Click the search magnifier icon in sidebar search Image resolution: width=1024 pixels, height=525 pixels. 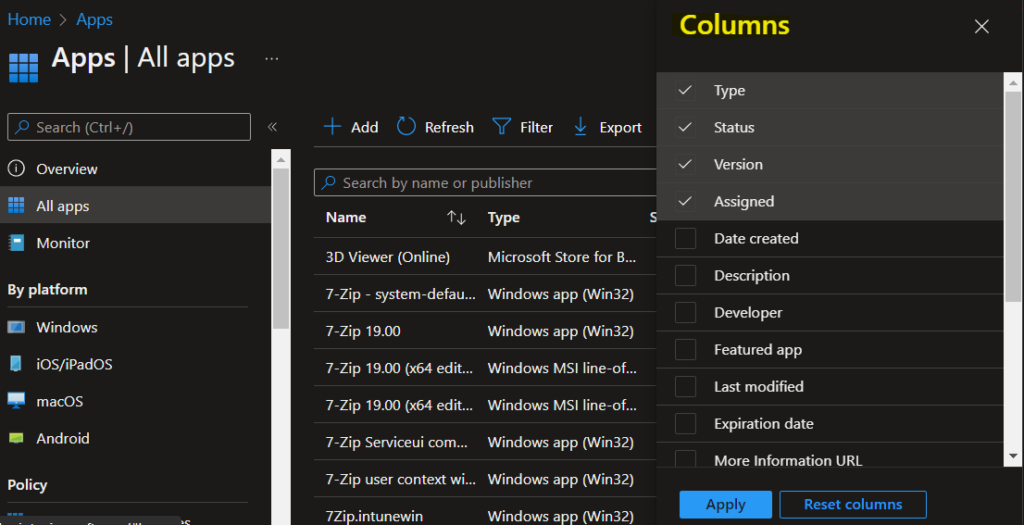click(22, 127)
